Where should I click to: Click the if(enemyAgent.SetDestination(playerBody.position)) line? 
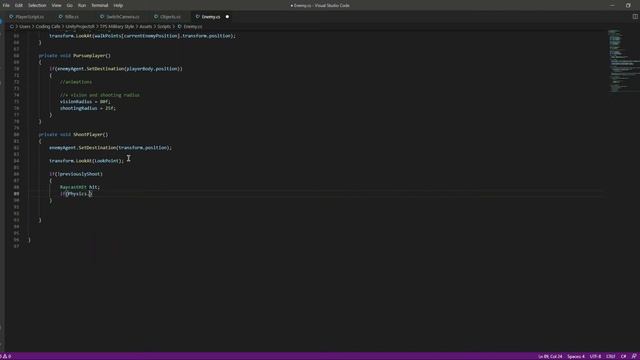coord(116,69)
